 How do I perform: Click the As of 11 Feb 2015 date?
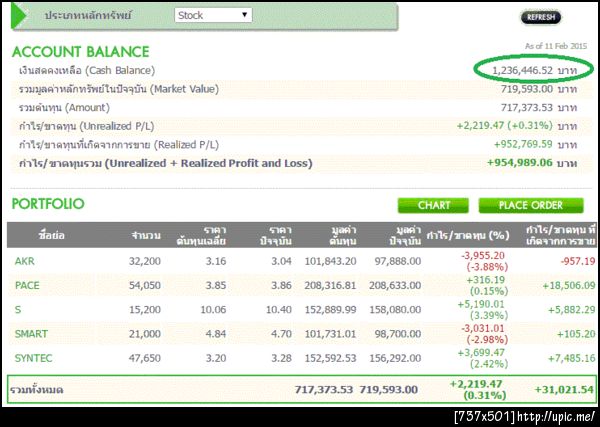pyautogui.click(x=556, y=46)
